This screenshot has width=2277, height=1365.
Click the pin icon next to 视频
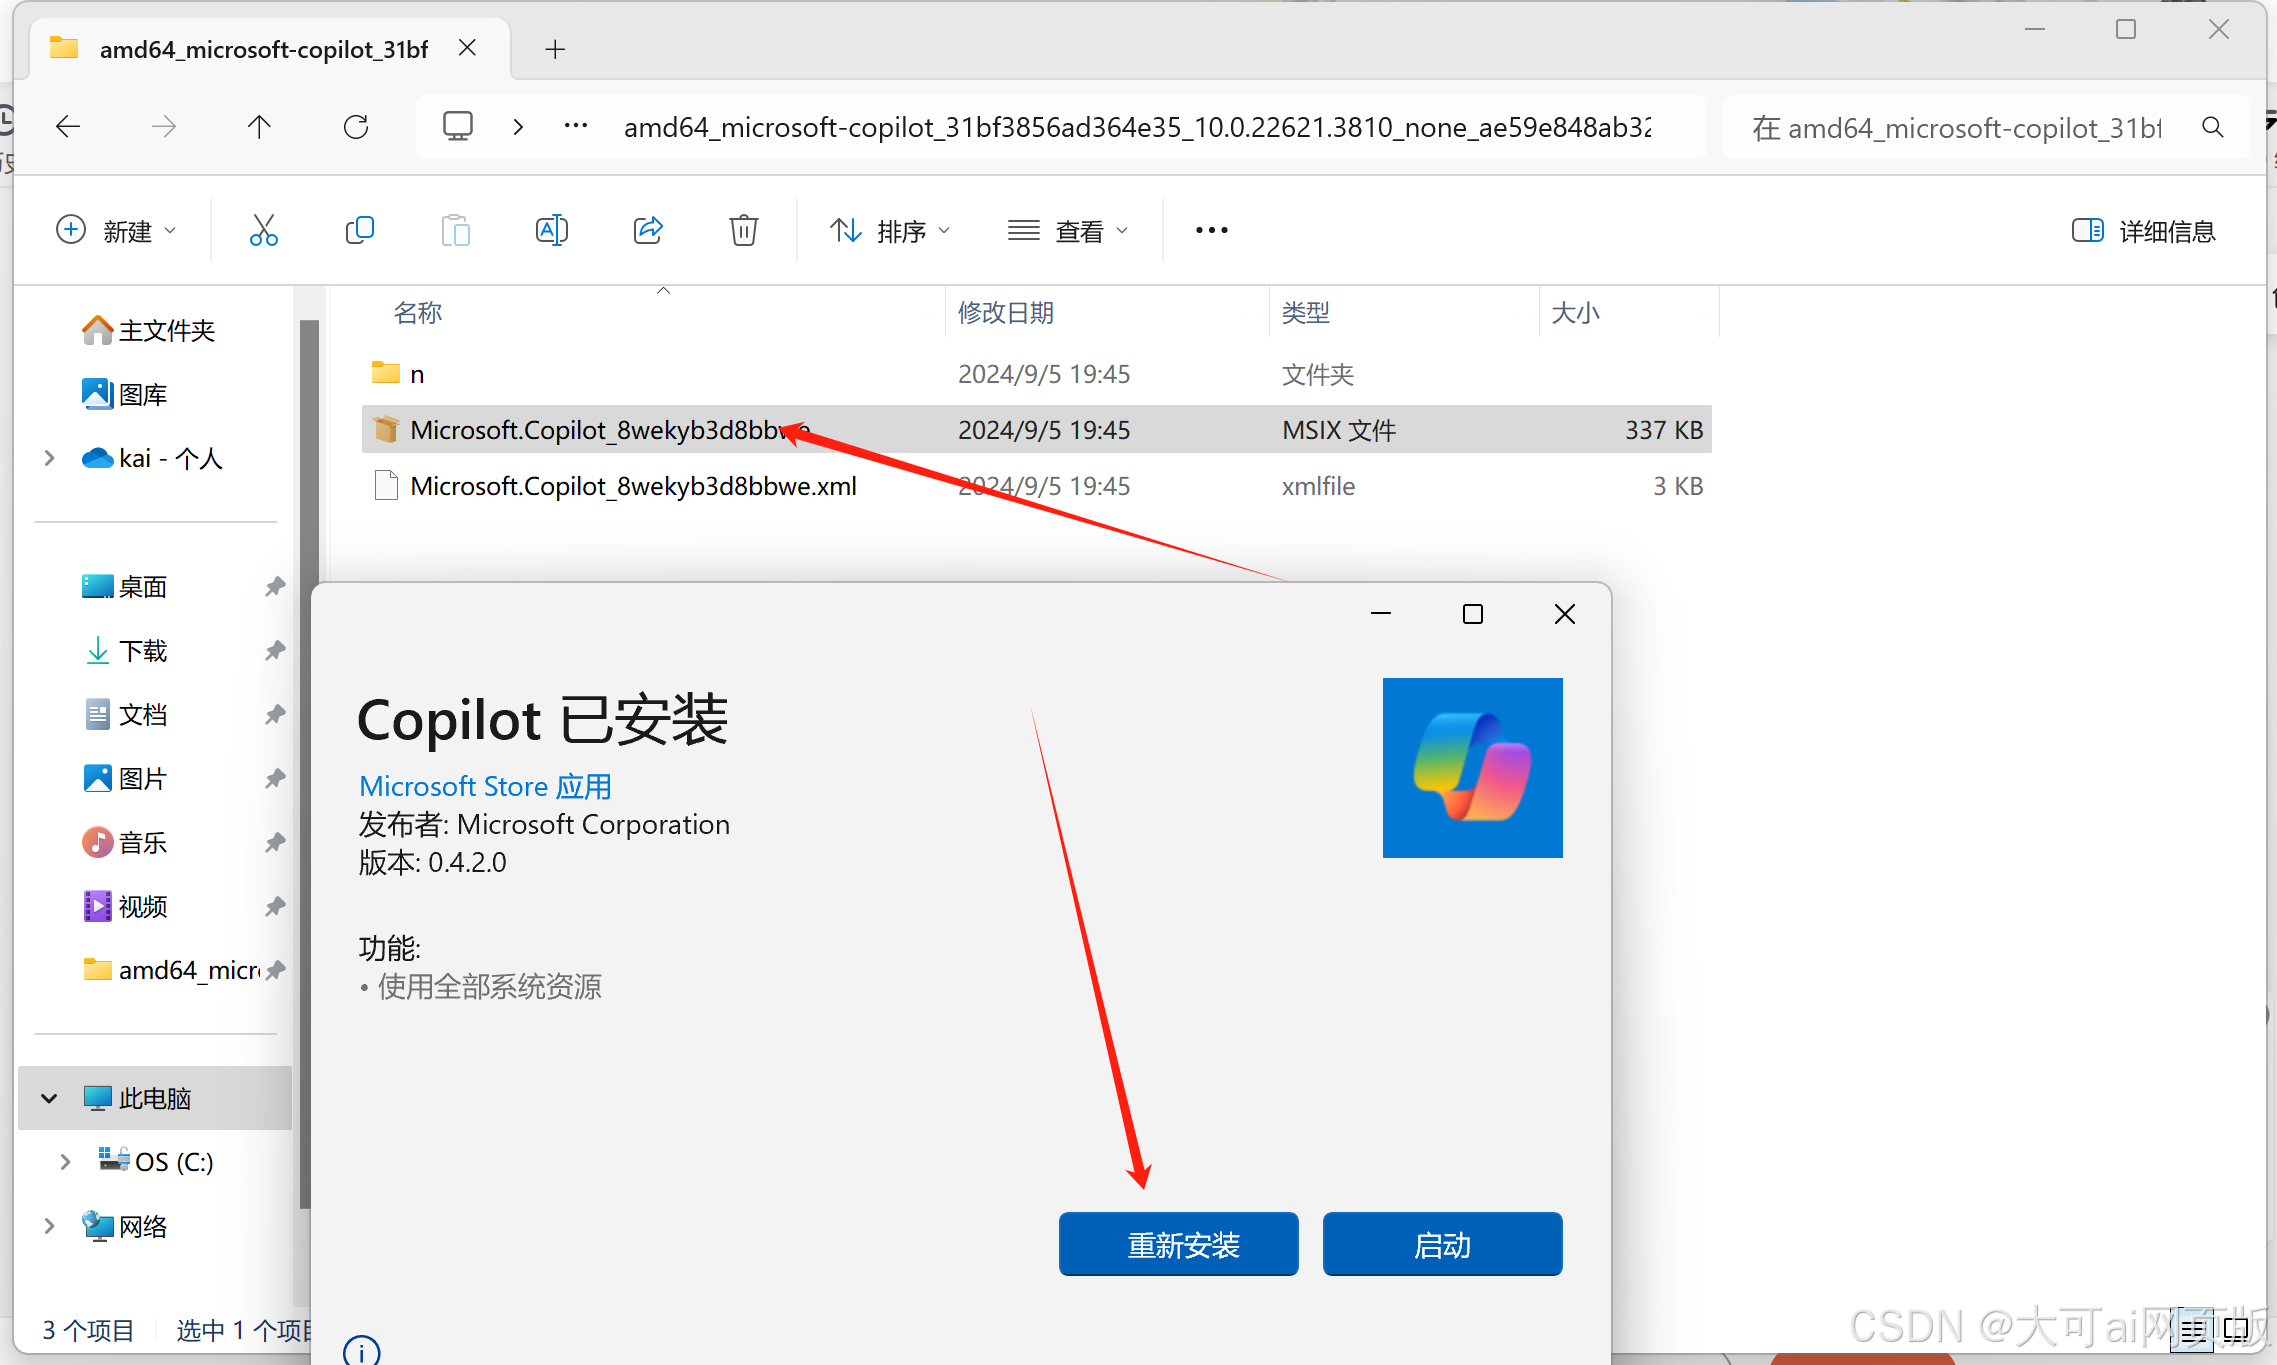(275, 907)
